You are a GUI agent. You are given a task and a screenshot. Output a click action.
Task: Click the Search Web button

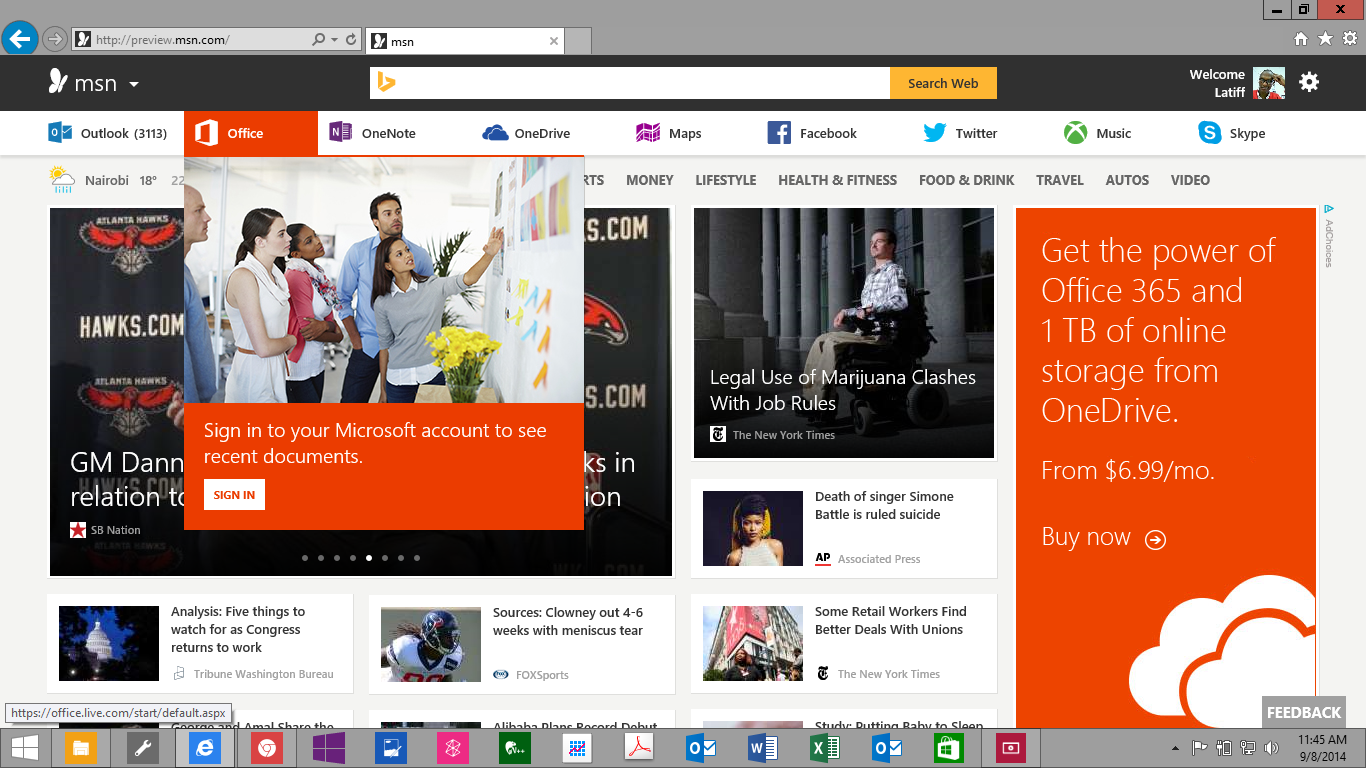[943, 83]
